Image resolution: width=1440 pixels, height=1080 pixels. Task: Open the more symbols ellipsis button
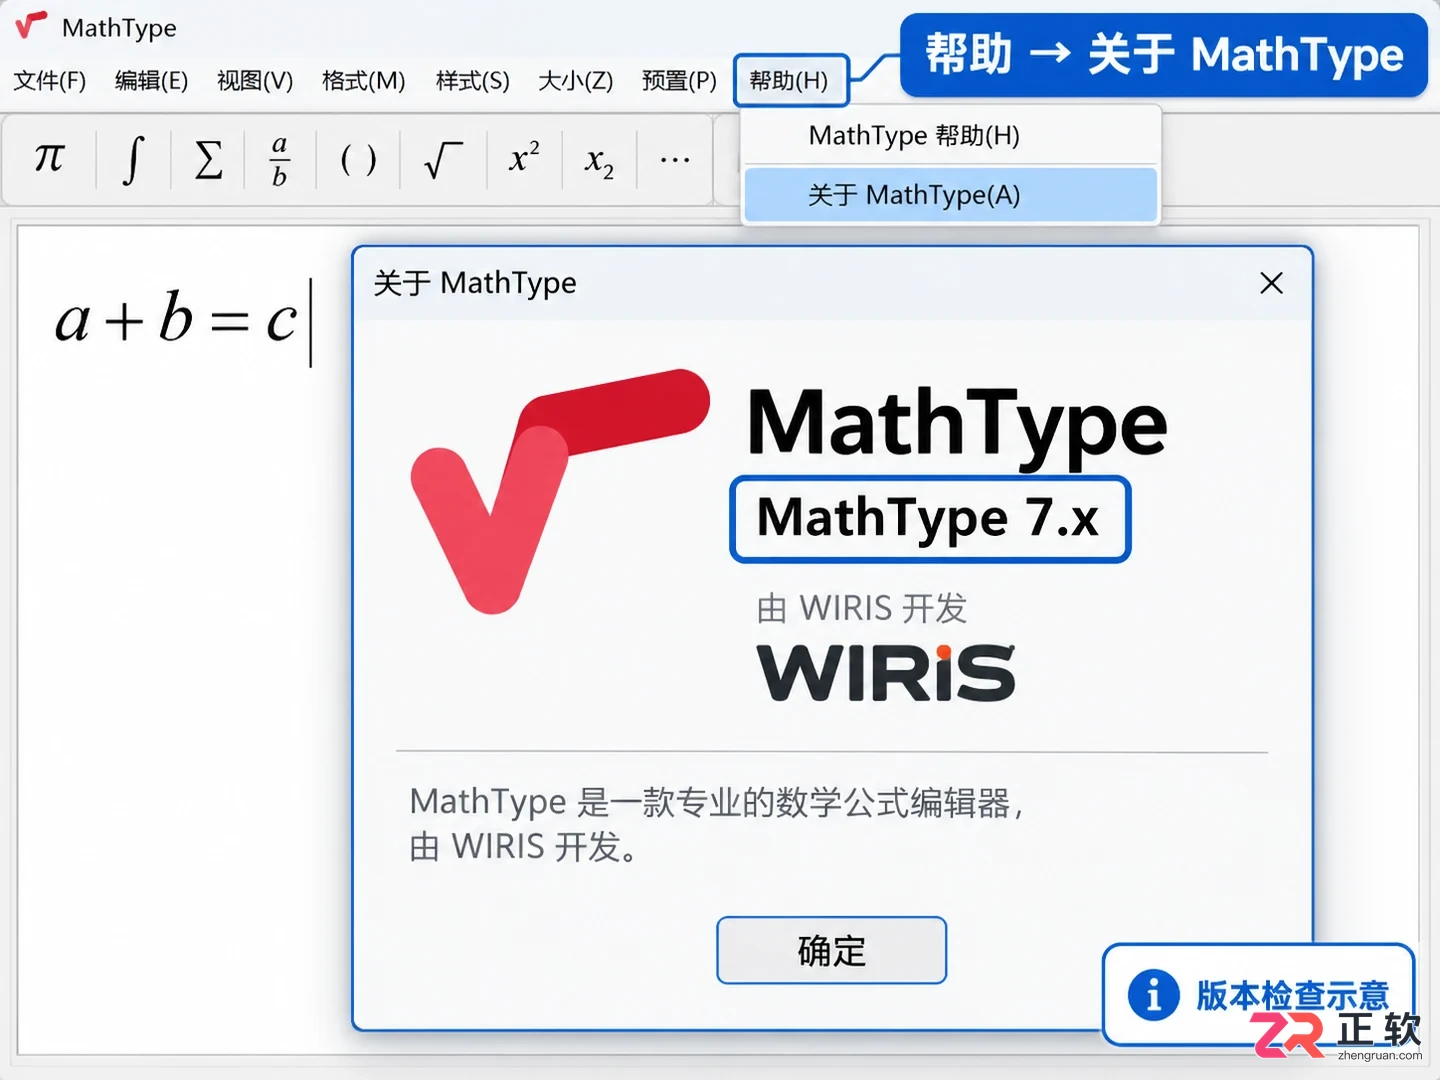click(x=675, y=159)
